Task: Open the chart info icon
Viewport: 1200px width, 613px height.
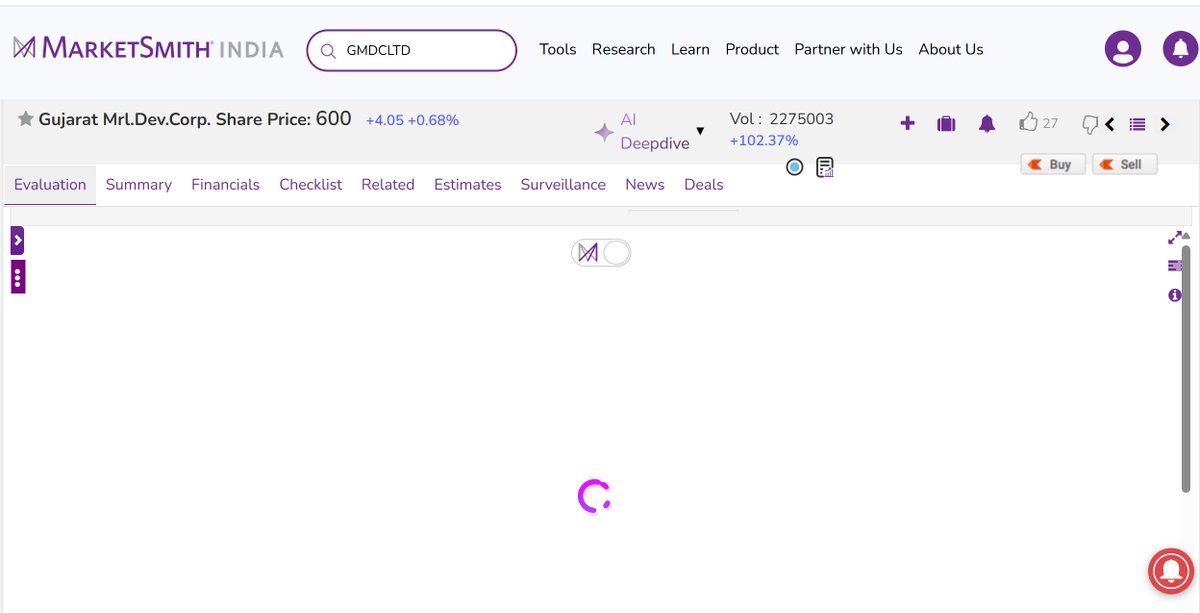Action: [x=1175, y=295]
